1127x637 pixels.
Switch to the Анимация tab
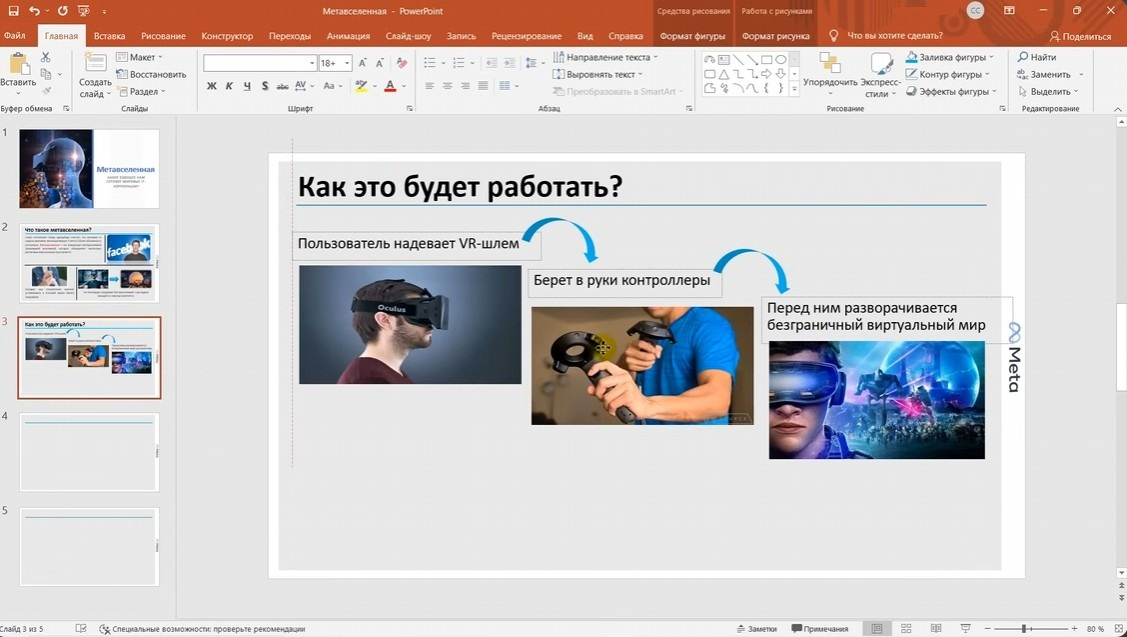(x=348, y=35)
